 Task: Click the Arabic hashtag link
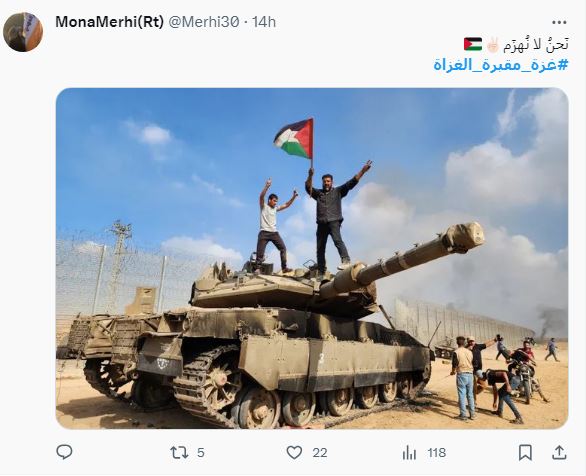point(501,65)
